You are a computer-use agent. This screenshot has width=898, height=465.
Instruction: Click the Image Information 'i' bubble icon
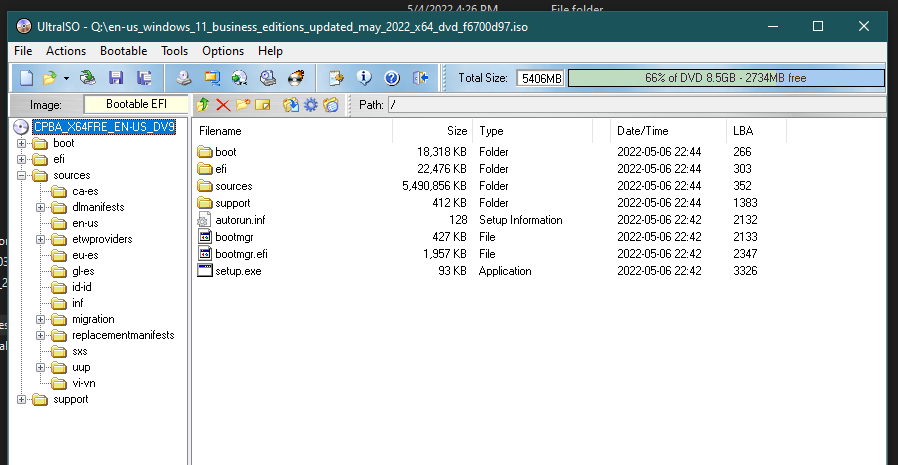click(x=364, y=78)
